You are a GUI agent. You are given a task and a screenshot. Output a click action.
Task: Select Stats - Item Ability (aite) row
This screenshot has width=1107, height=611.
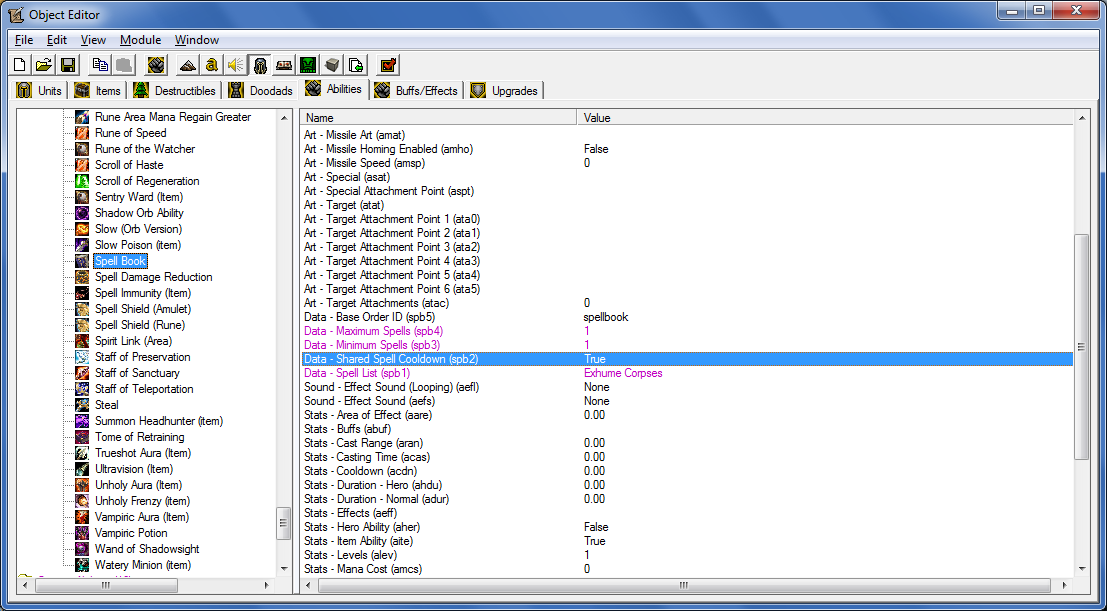click(686, 541)
